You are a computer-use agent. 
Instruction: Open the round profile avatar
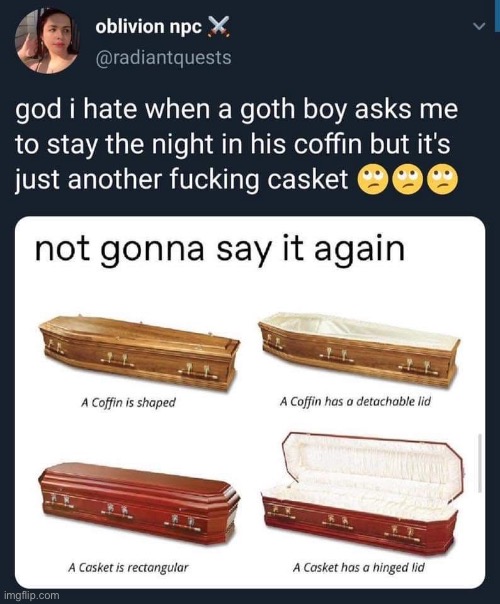[x=47, y=40]
